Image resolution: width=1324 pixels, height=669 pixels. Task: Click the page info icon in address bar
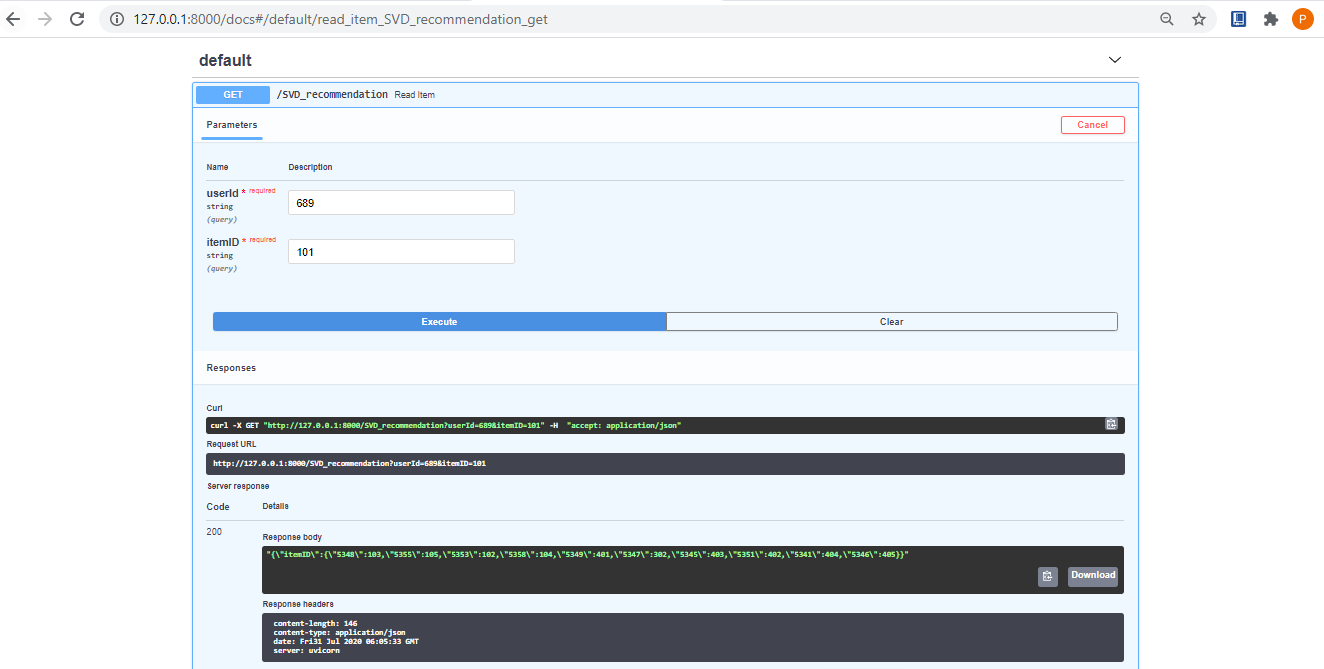[x=117, y=18]
